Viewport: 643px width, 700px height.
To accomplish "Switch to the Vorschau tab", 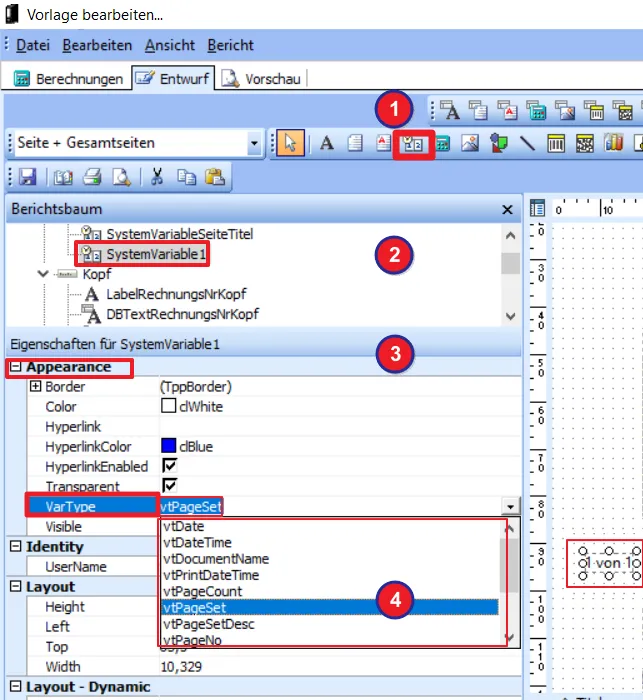I will (x=263, y=78).
